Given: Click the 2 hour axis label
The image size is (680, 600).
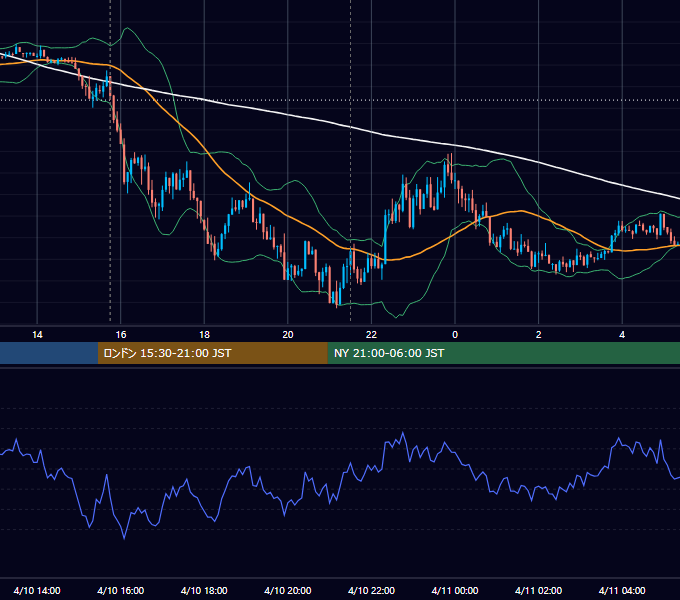Looking at the screenshot, I should pos(539,335).
